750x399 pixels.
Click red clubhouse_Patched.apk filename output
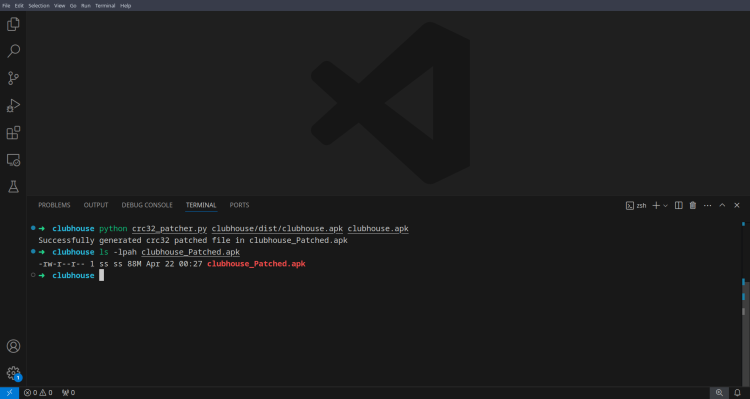click(256, 264)
